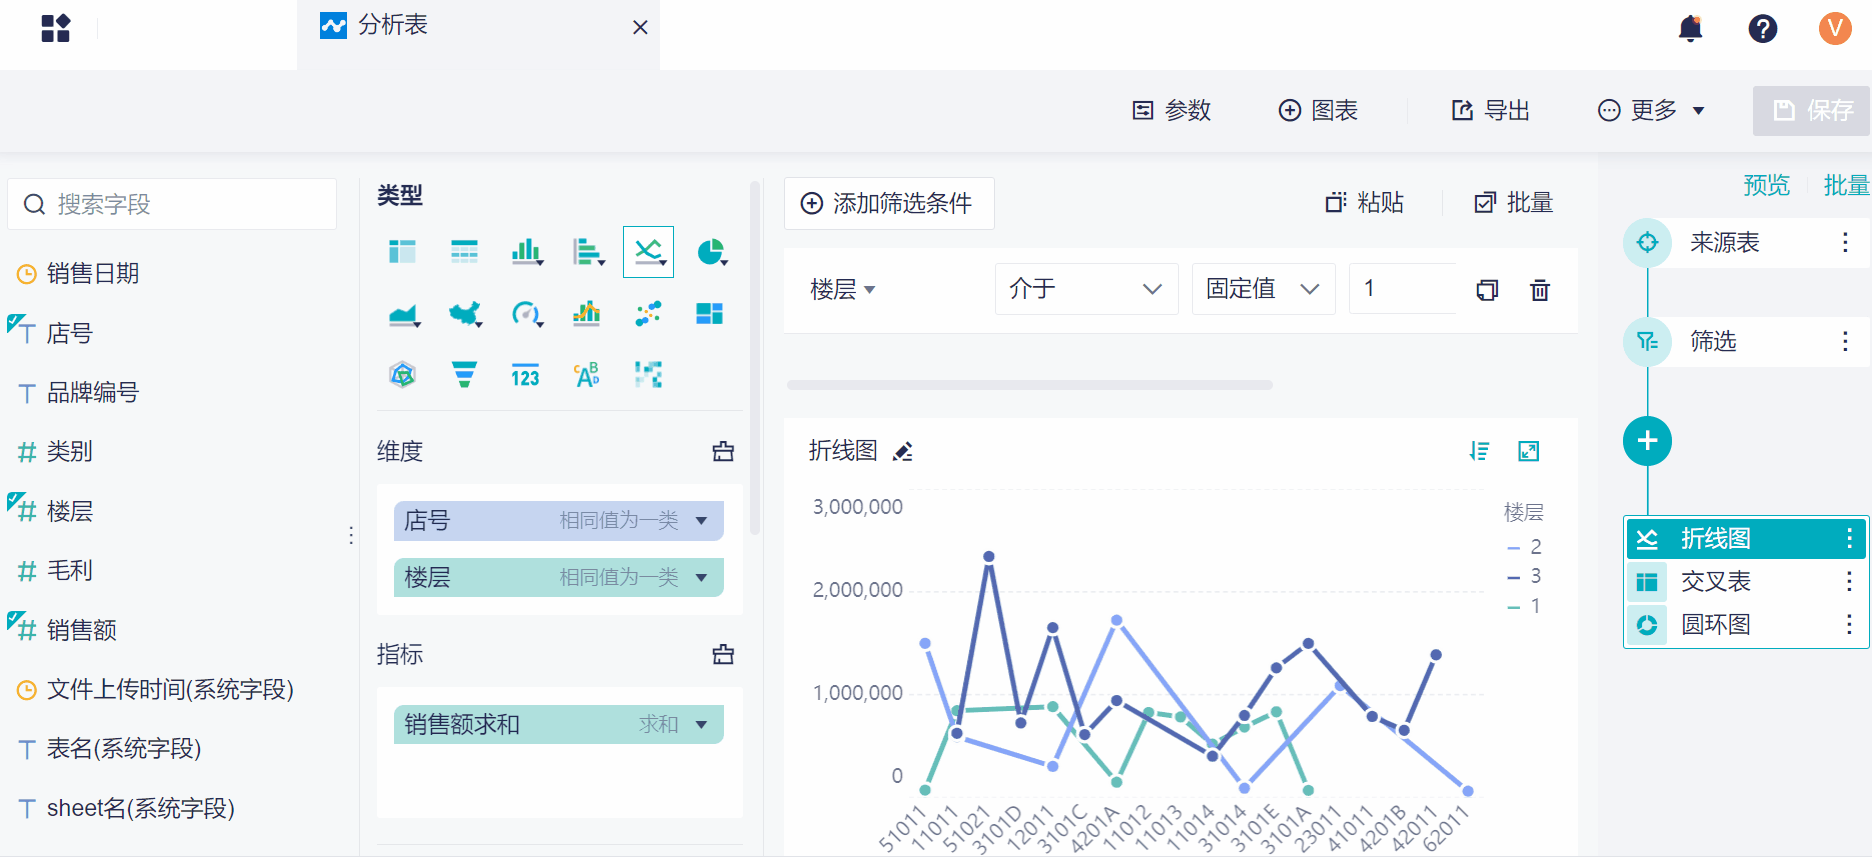The height and width of the screenshot is (857, 1872).
Task: Open the apps grid menu icon
Action: pyautogui.click(x=56, y=28)
